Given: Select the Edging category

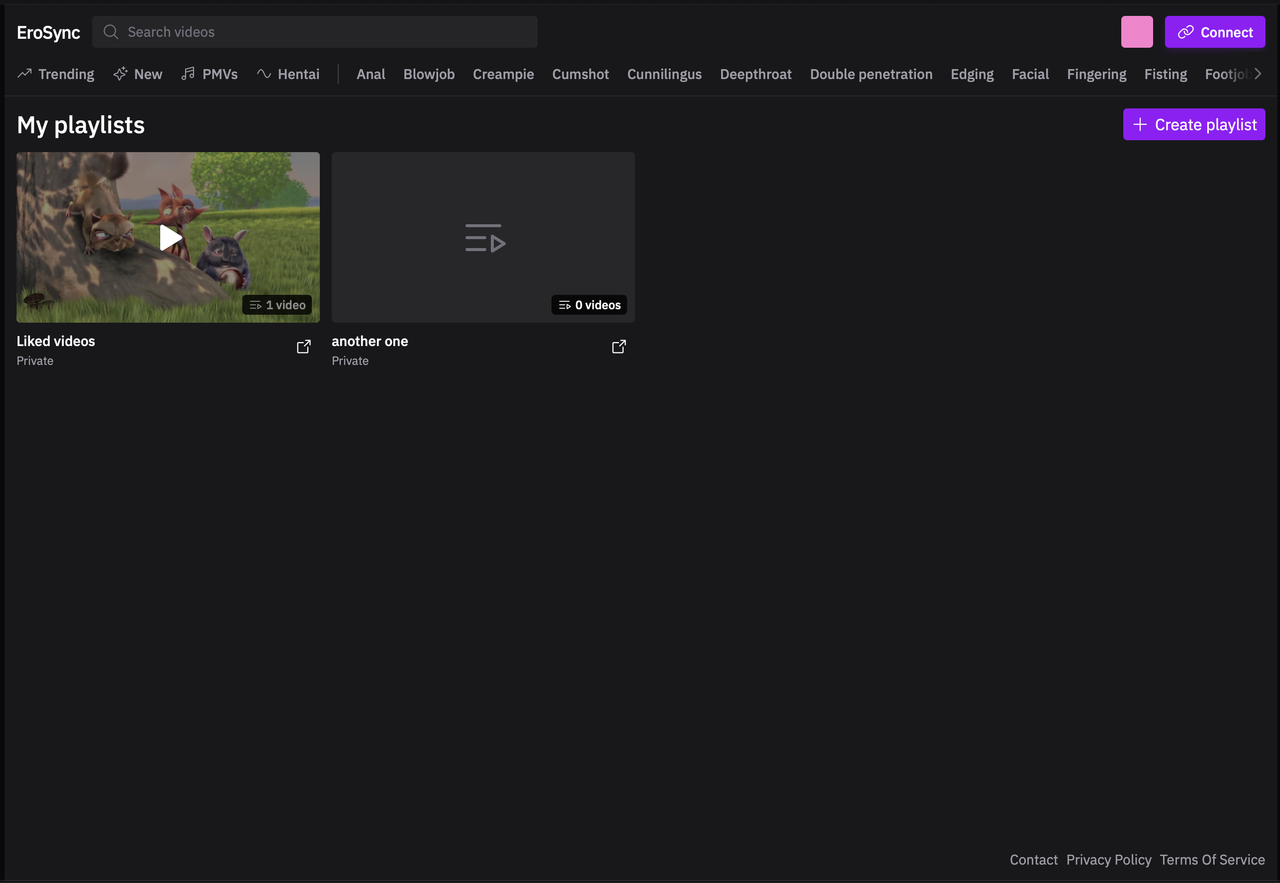Looking at the screenshot, I should (x=972, y=74).
